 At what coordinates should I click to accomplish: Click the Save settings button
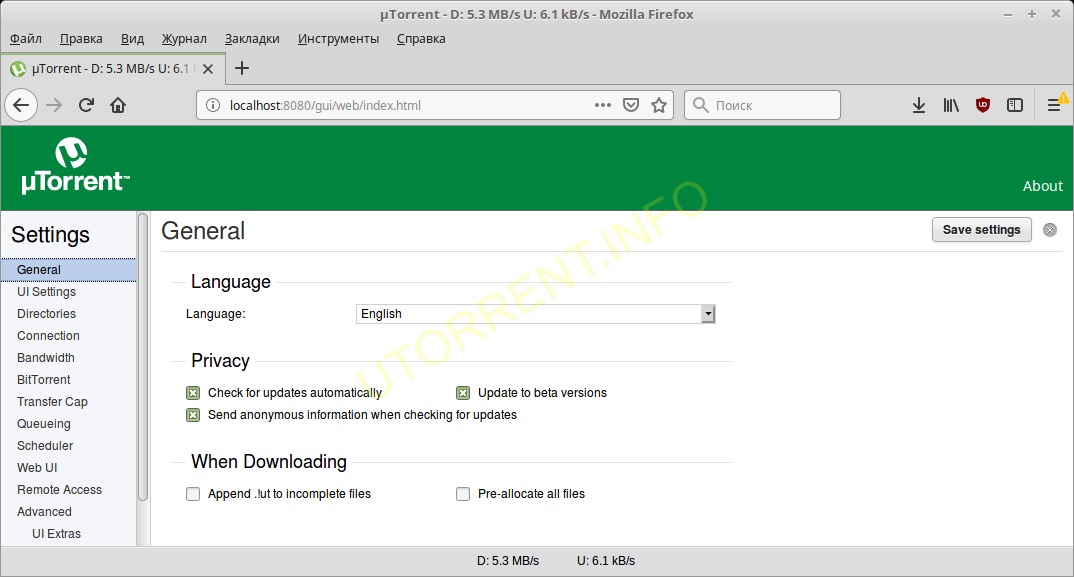(x=982, y=230)
